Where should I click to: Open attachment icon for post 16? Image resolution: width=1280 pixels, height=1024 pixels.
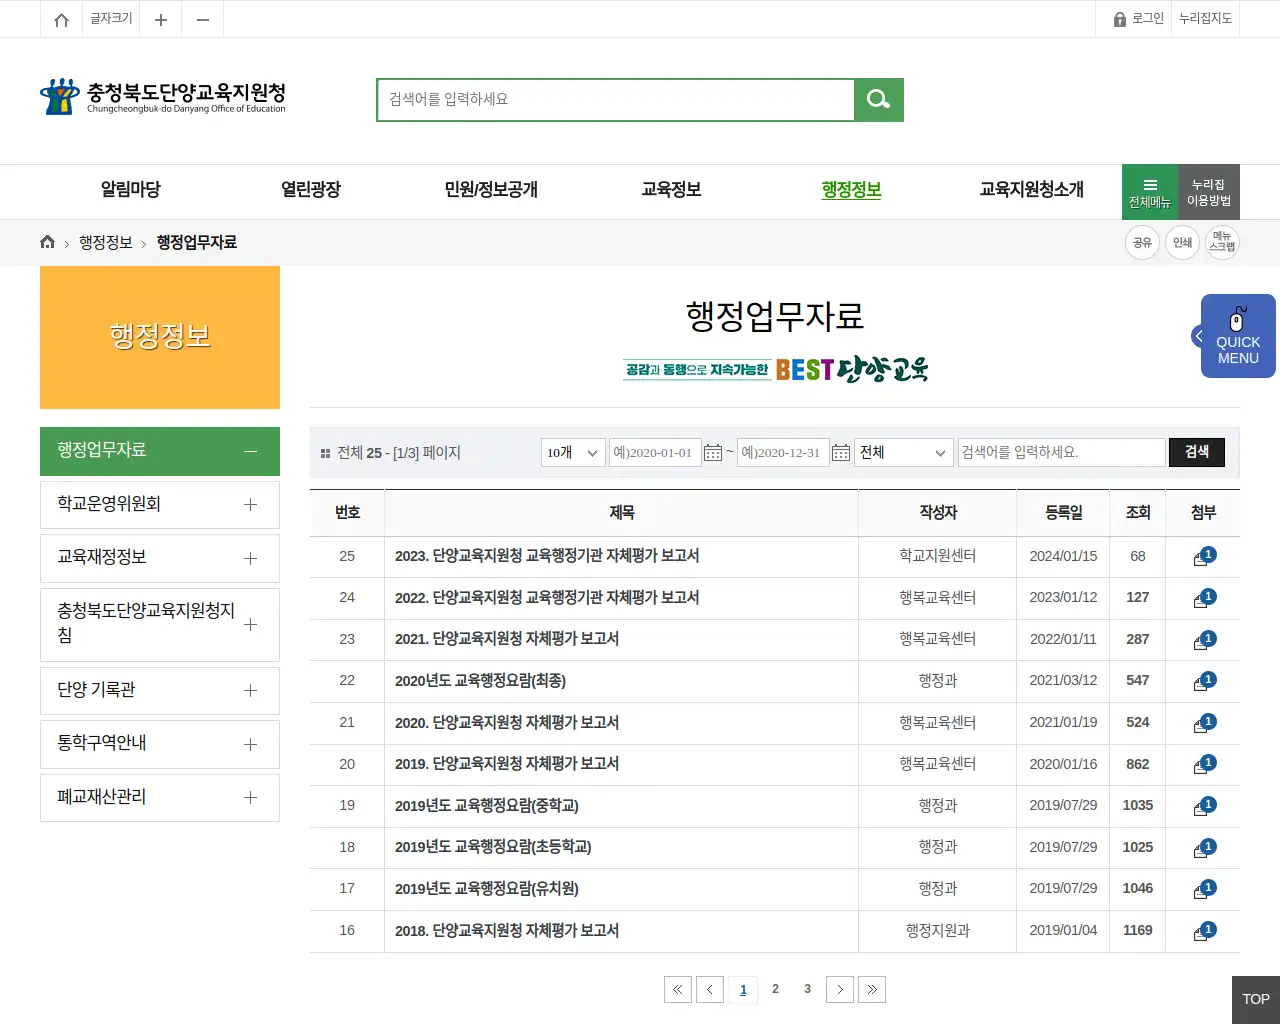pyautogui.click(x=1204, y=931)
